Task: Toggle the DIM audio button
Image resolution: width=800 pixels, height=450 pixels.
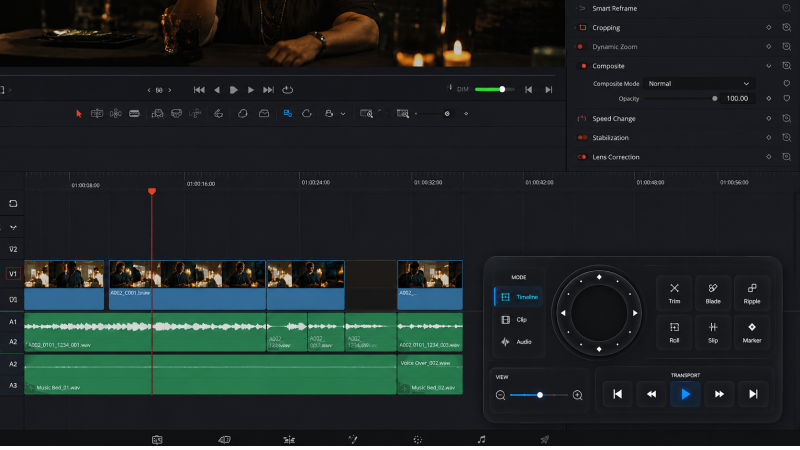Action: [x=463, y=89]
